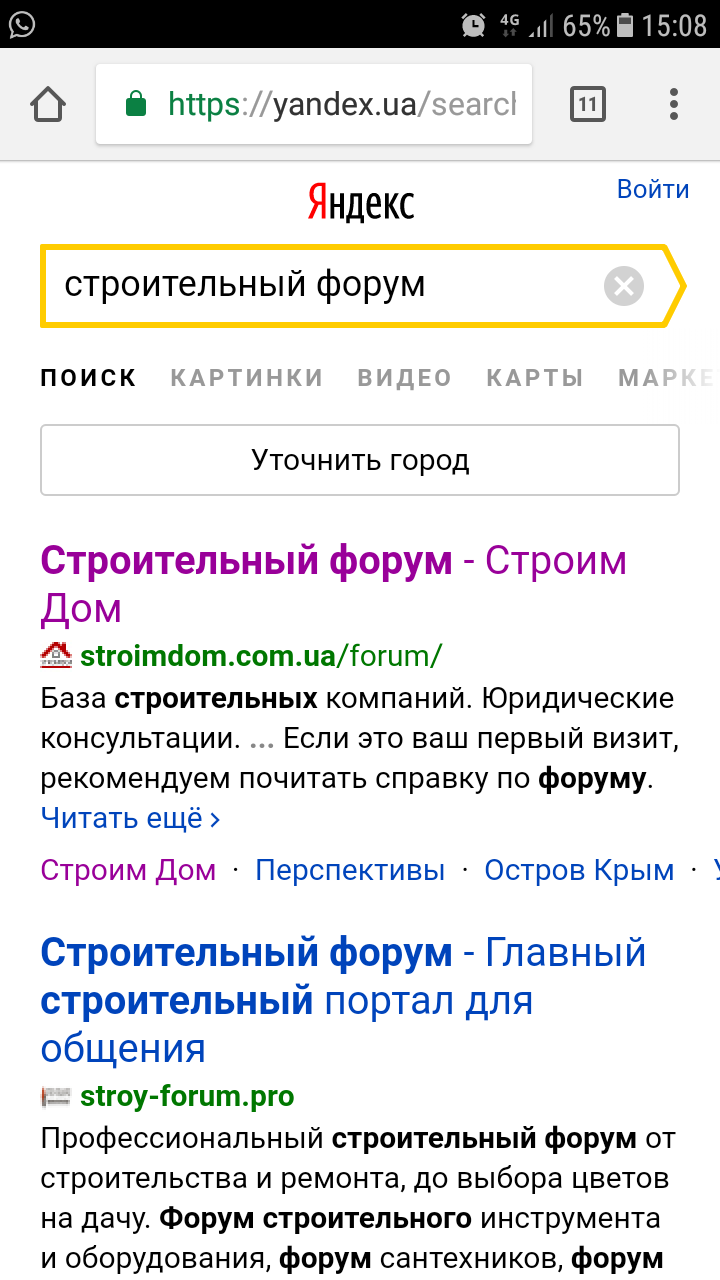The image size is (720, 1280).
Task: Select the Поиск tab
Action: click(89, 378)
